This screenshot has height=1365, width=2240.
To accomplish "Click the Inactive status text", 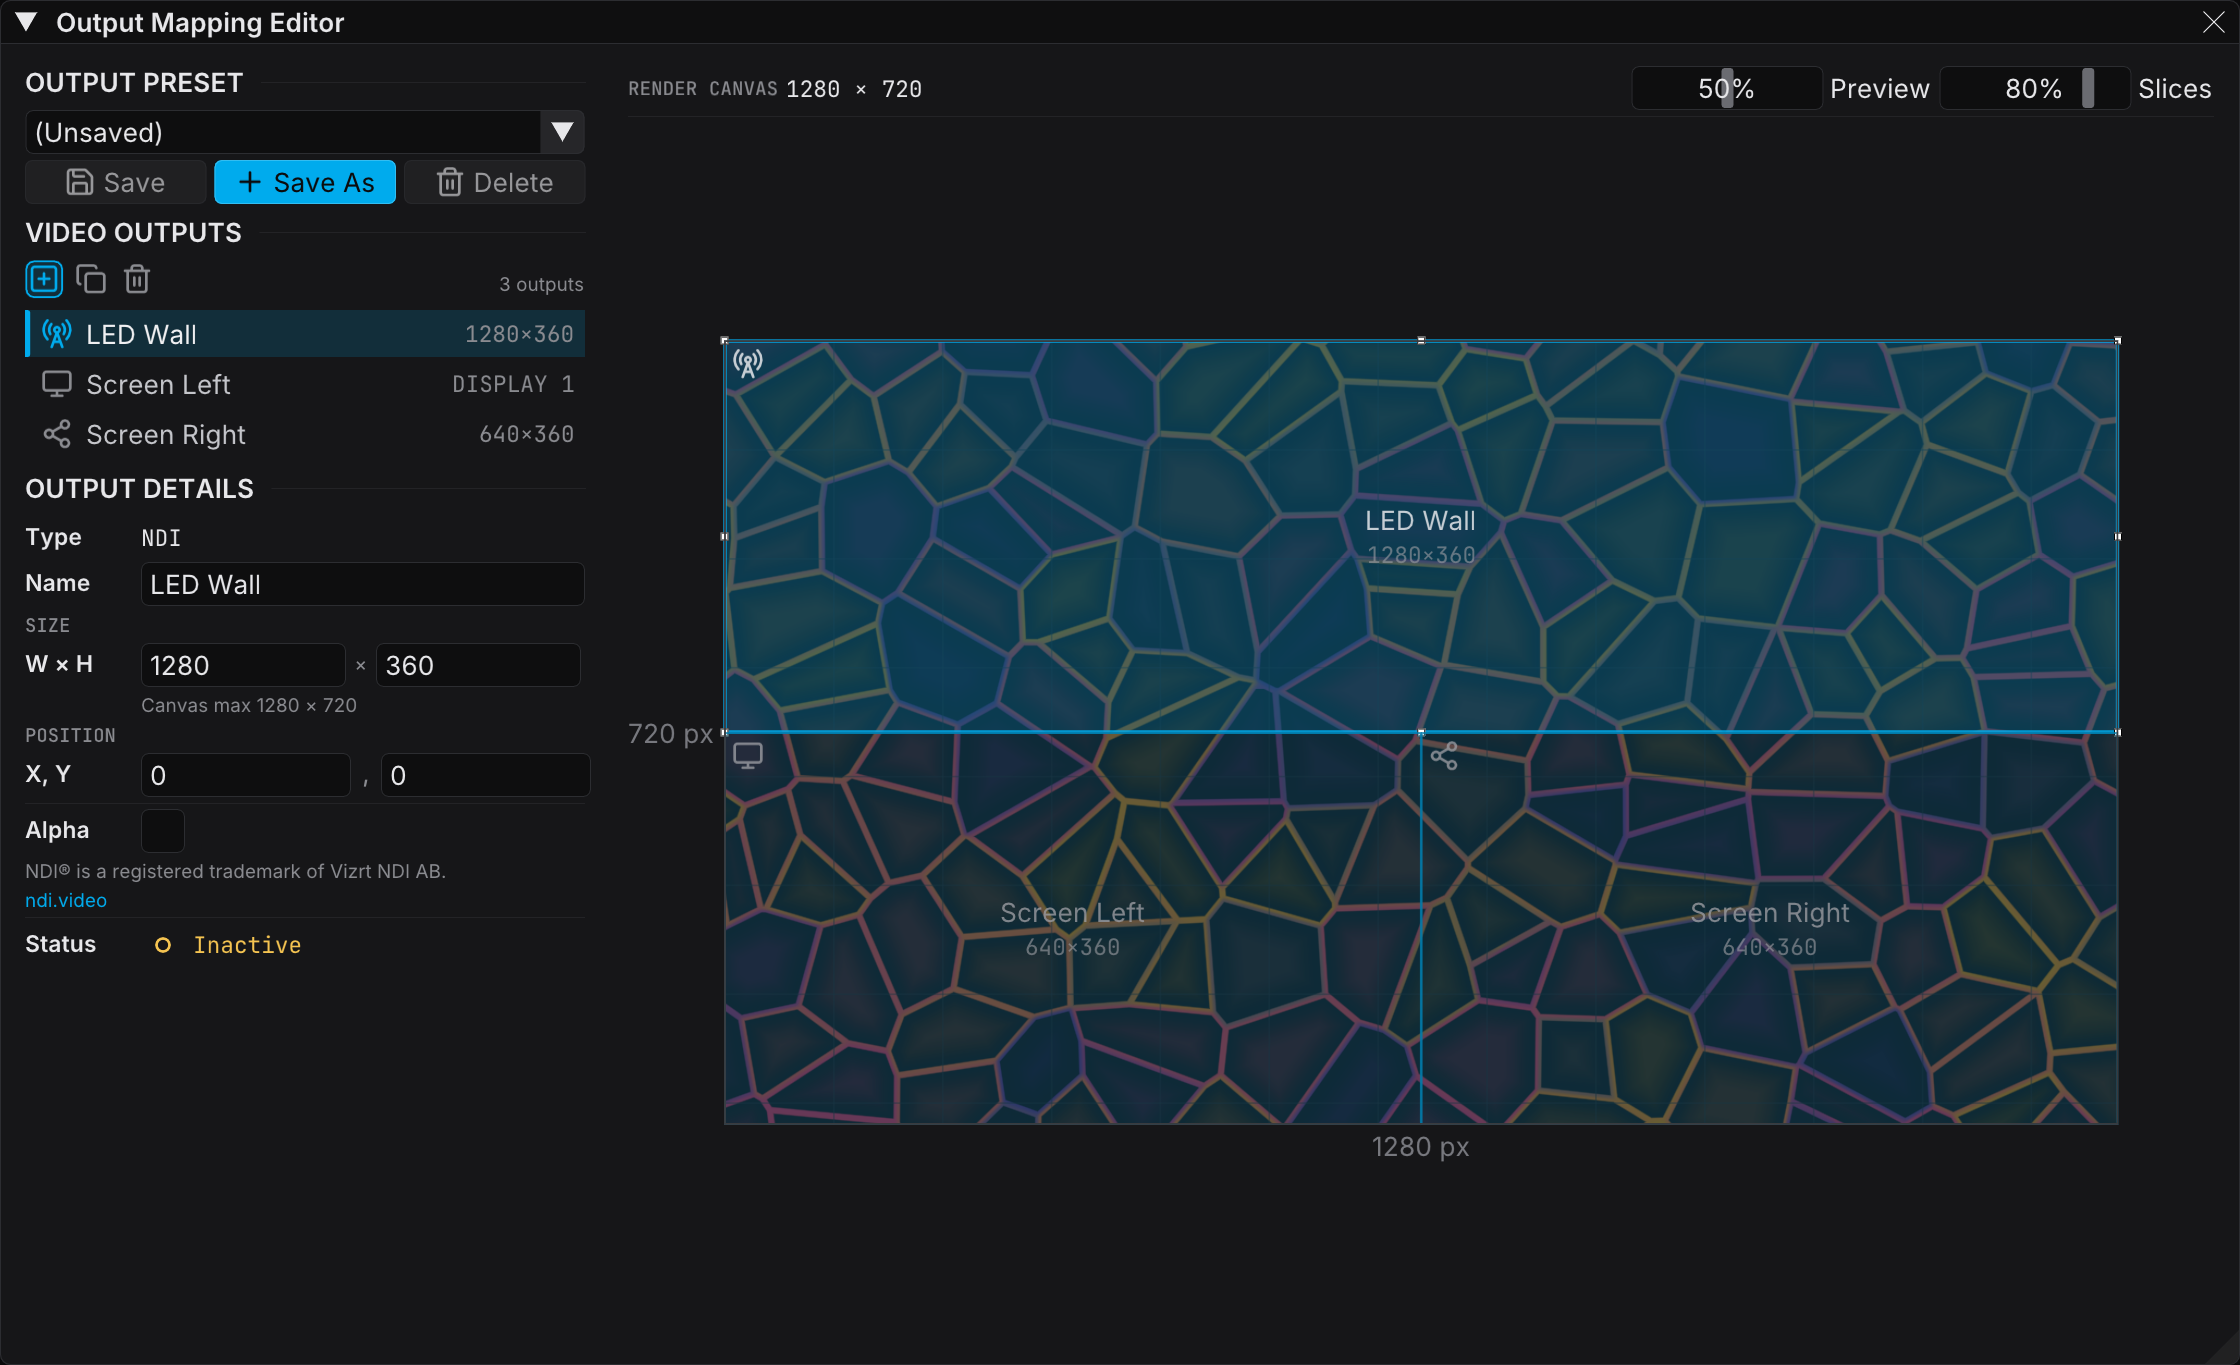I will (x=247, y=945).
